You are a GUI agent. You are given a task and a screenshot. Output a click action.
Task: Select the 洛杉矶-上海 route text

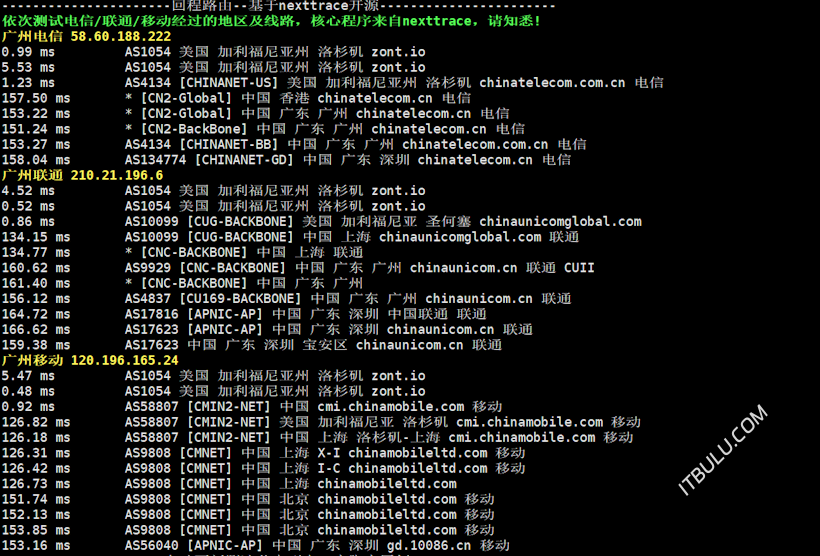[398, 438]
